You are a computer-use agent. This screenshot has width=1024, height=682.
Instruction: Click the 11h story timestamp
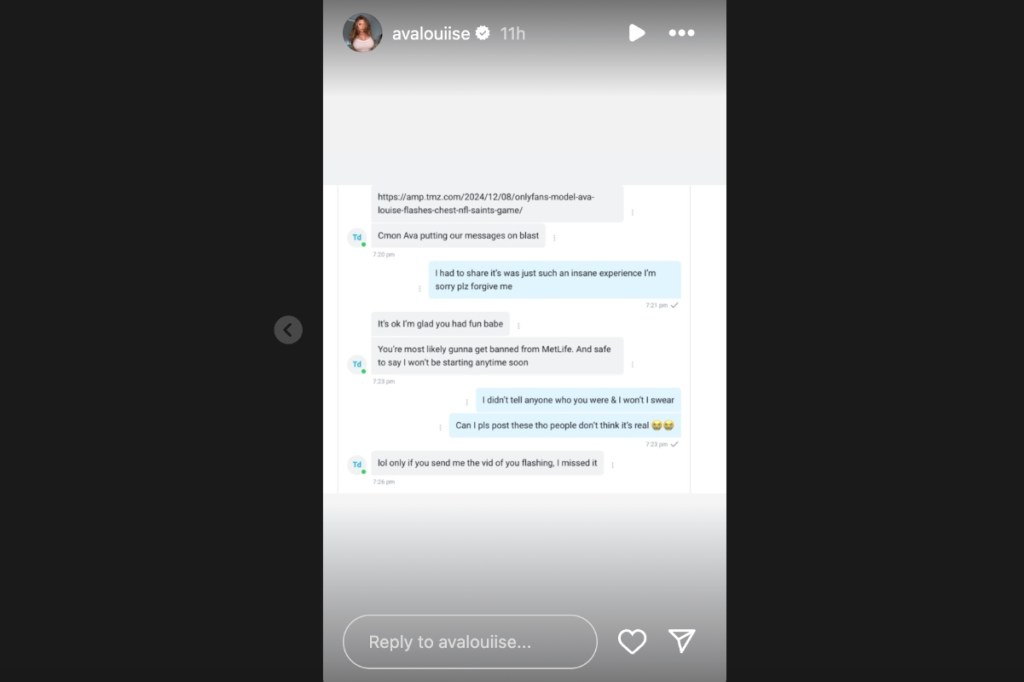click(513, 33)
